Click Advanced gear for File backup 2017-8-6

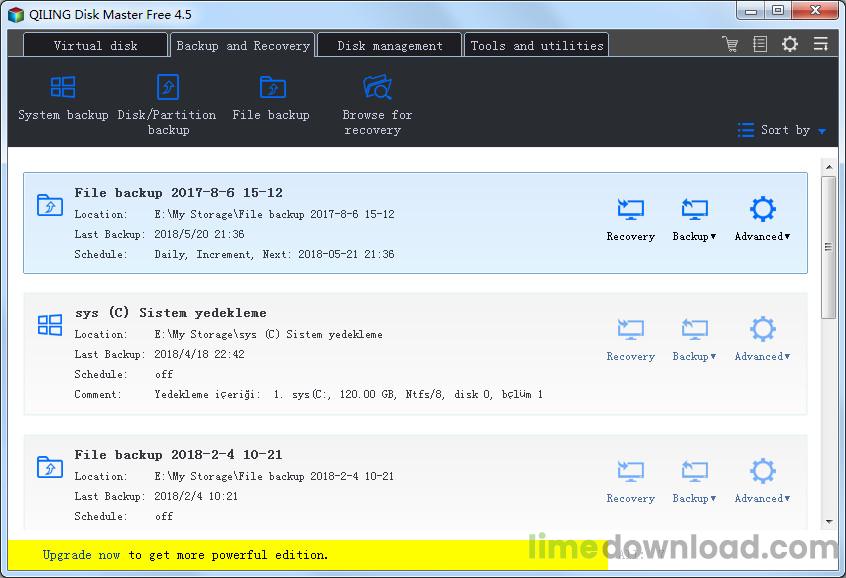coord(762,209)
